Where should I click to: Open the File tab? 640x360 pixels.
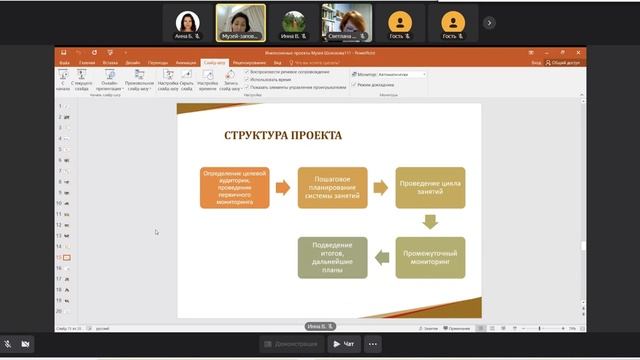pyautogui.click(x=64, y=63)
